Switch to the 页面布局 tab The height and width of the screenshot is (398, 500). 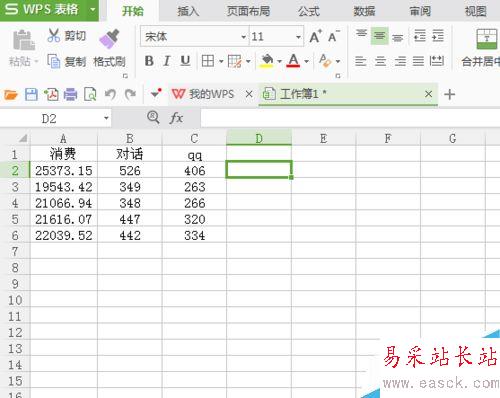248,11
